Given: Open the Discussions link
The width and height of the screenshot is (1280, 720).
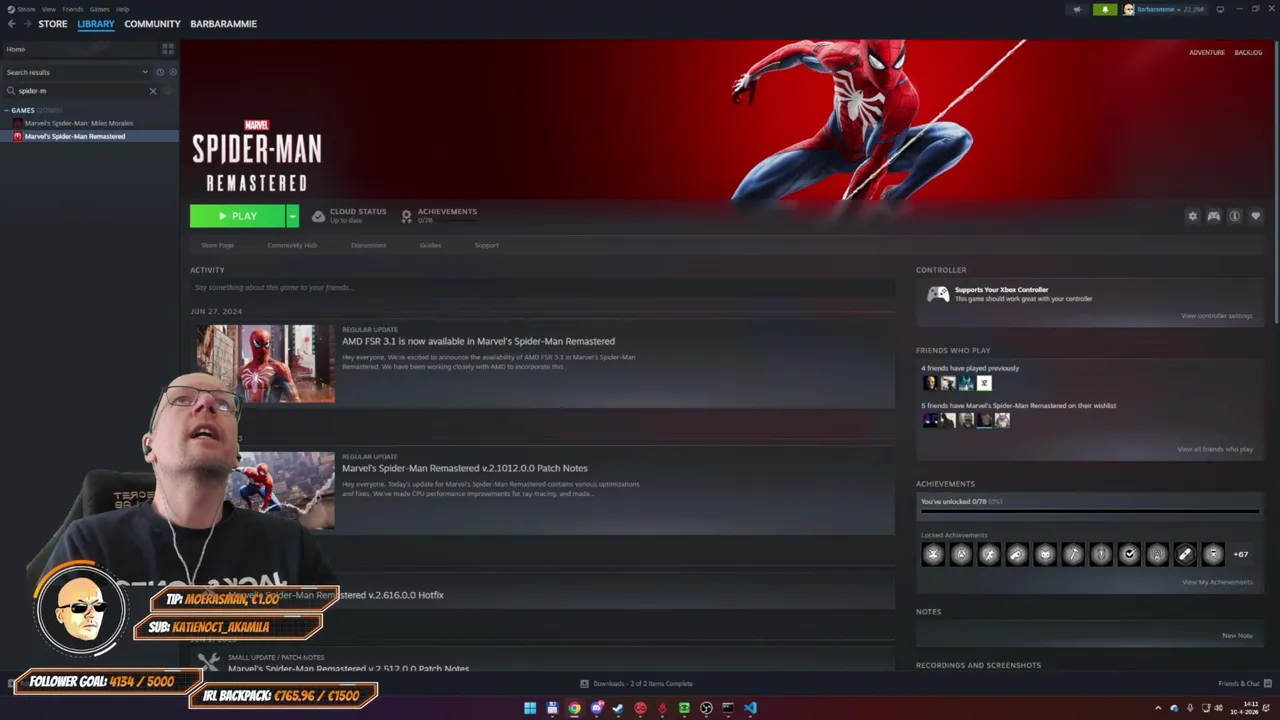Looking at the screenshot, I should coord(368,245).
